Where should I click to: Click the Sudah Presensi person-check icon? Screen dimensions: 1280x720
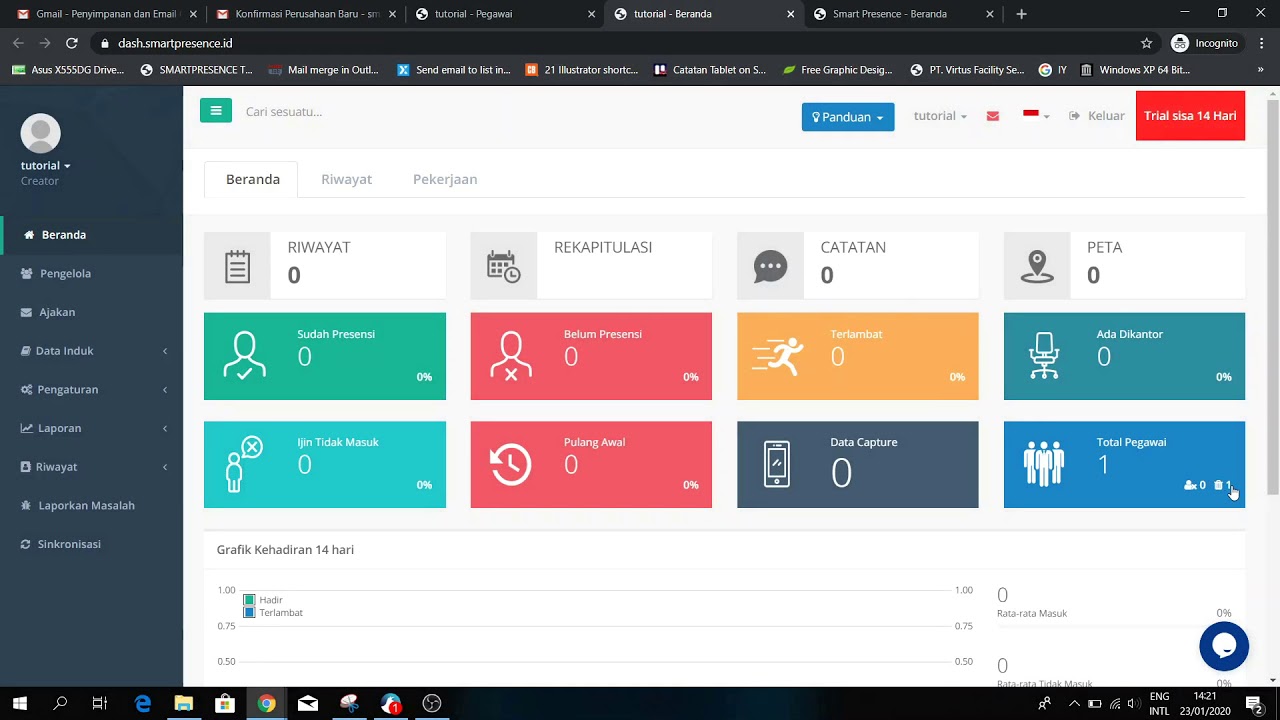[x=245, y=356]
